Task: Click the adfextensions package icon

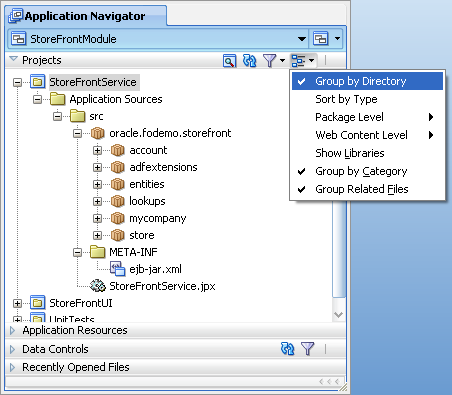Action: (118, 167)
